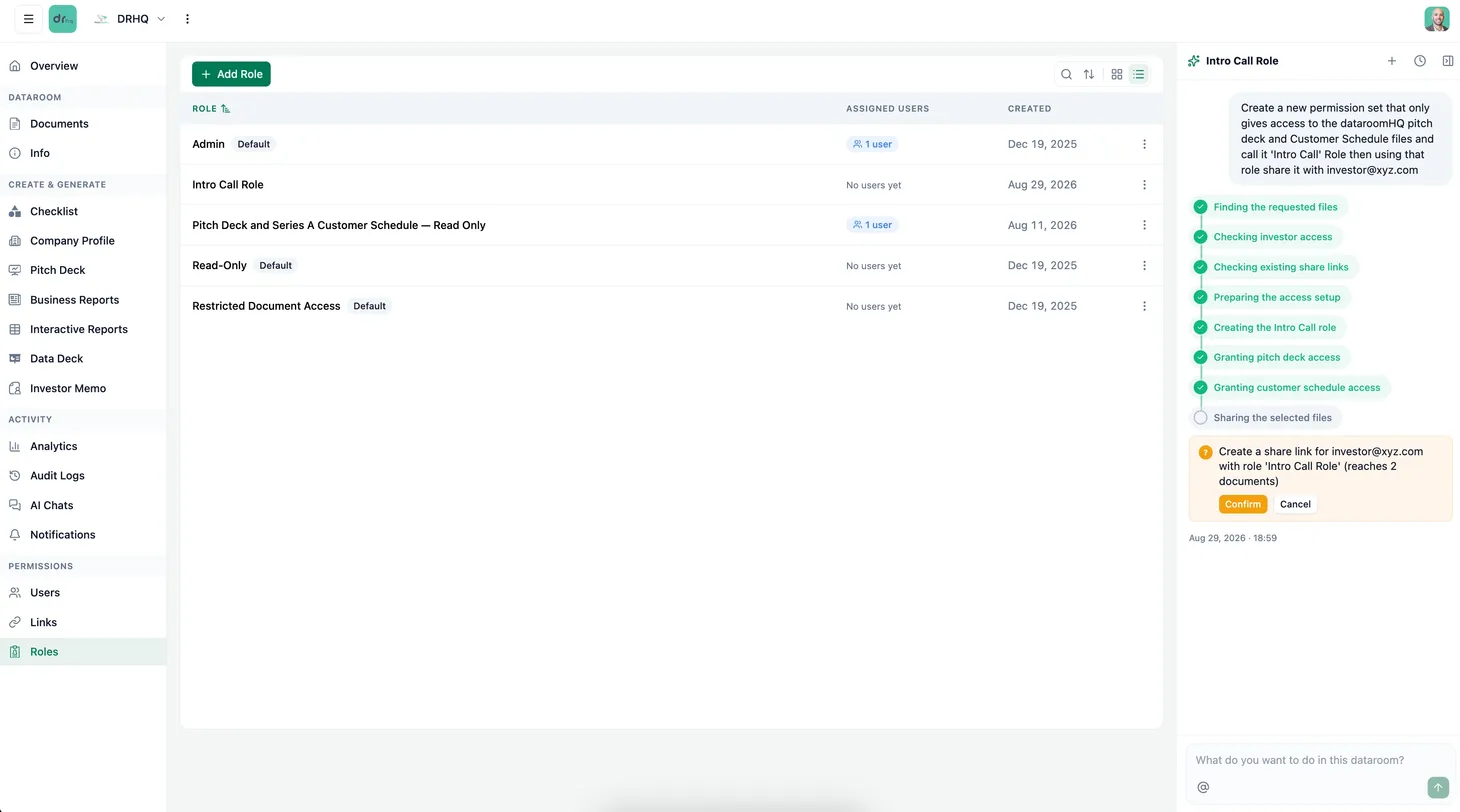Open the Read-Only row options menu
Image resolution: width=1460 pixels, height=812 pixels.
[x=1144, y=266]
